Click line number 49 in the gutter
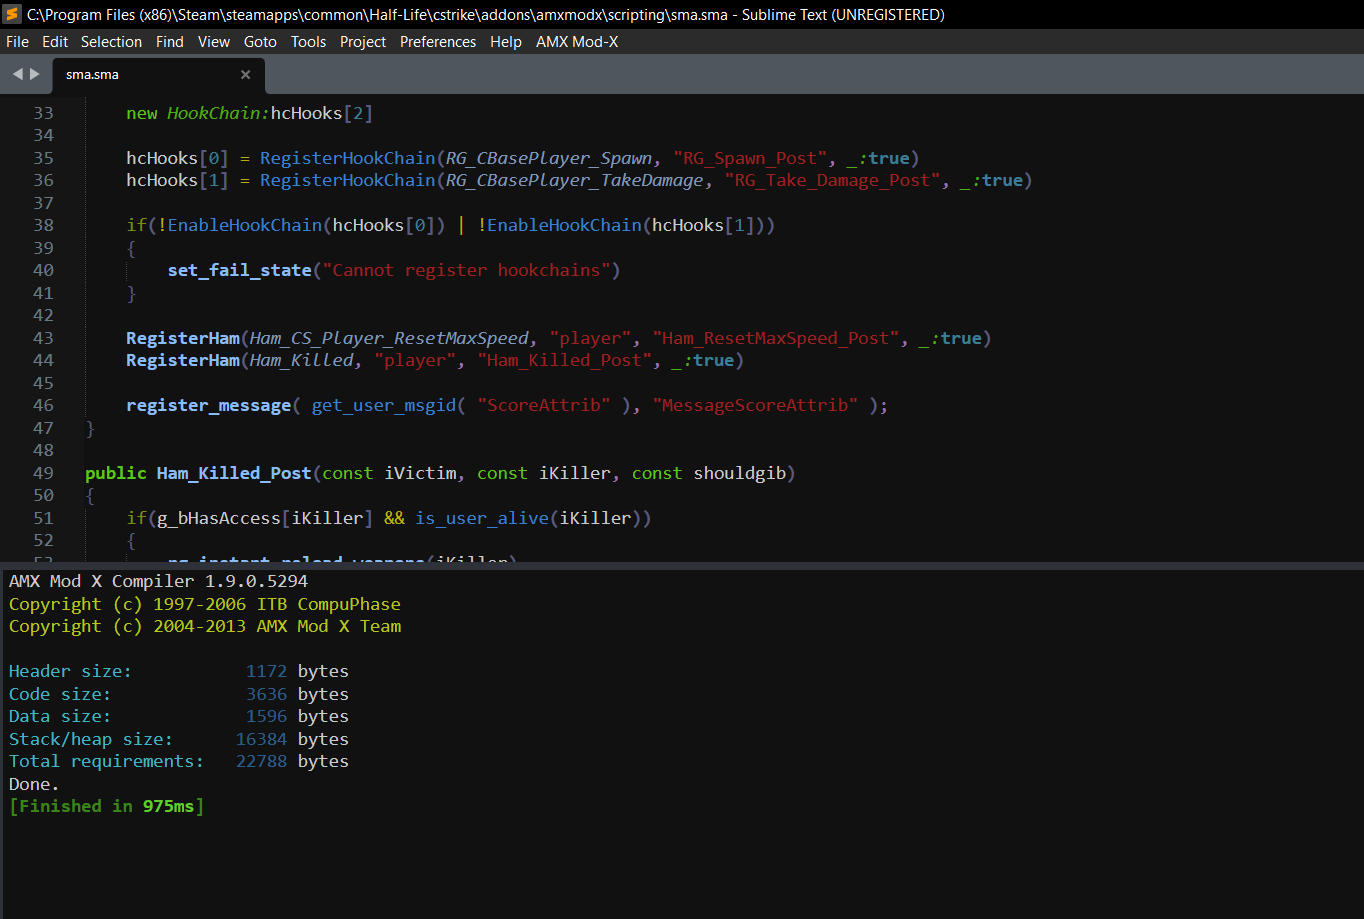1364x919 pixels. click(x=43, y=473)
